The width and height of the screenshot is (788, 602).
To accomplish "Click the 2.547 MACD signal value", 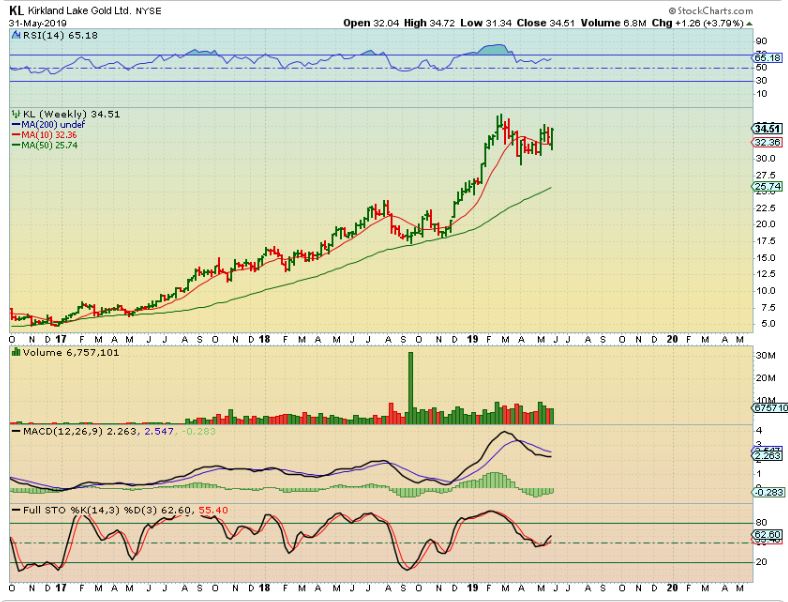I will click(x=159, y=431).
